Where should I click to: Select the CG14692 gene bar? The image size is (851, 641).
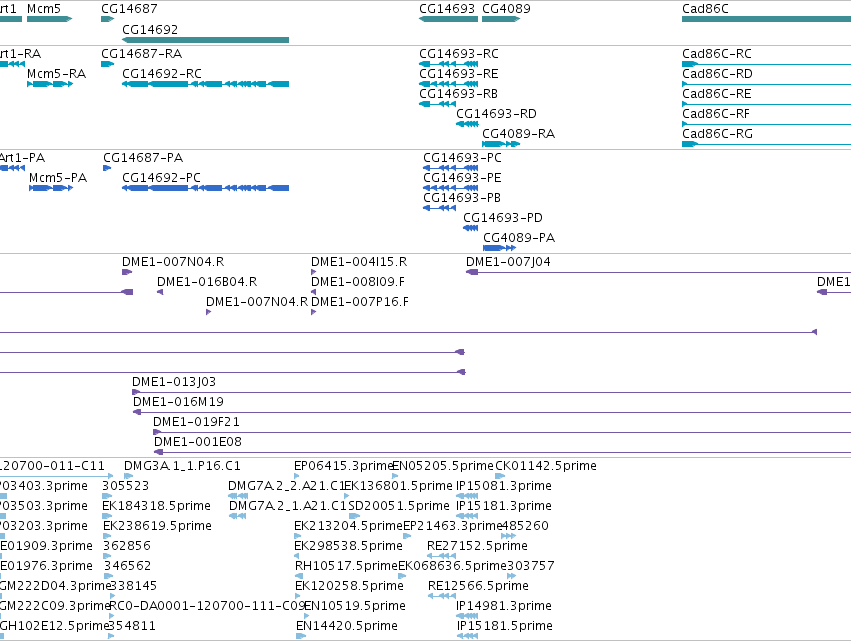click(x=205, y=40)
